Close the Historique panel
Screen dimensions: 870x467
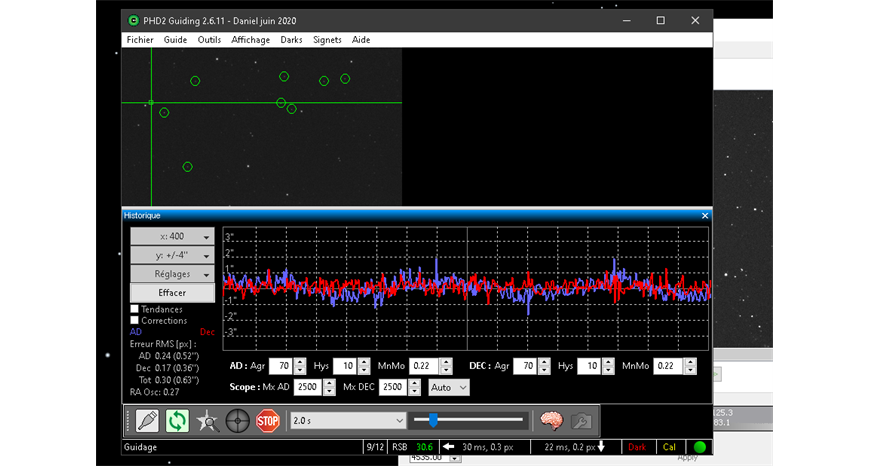(x=705, y=215)
